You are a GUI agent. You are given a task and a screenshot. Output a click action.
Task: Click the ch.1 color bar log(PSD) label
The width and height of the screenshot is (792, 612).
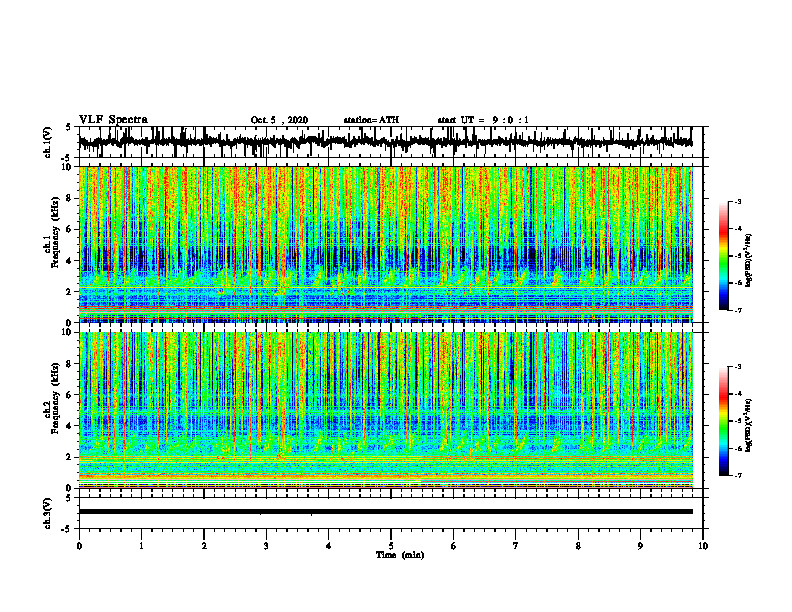(x=749, y=260)
